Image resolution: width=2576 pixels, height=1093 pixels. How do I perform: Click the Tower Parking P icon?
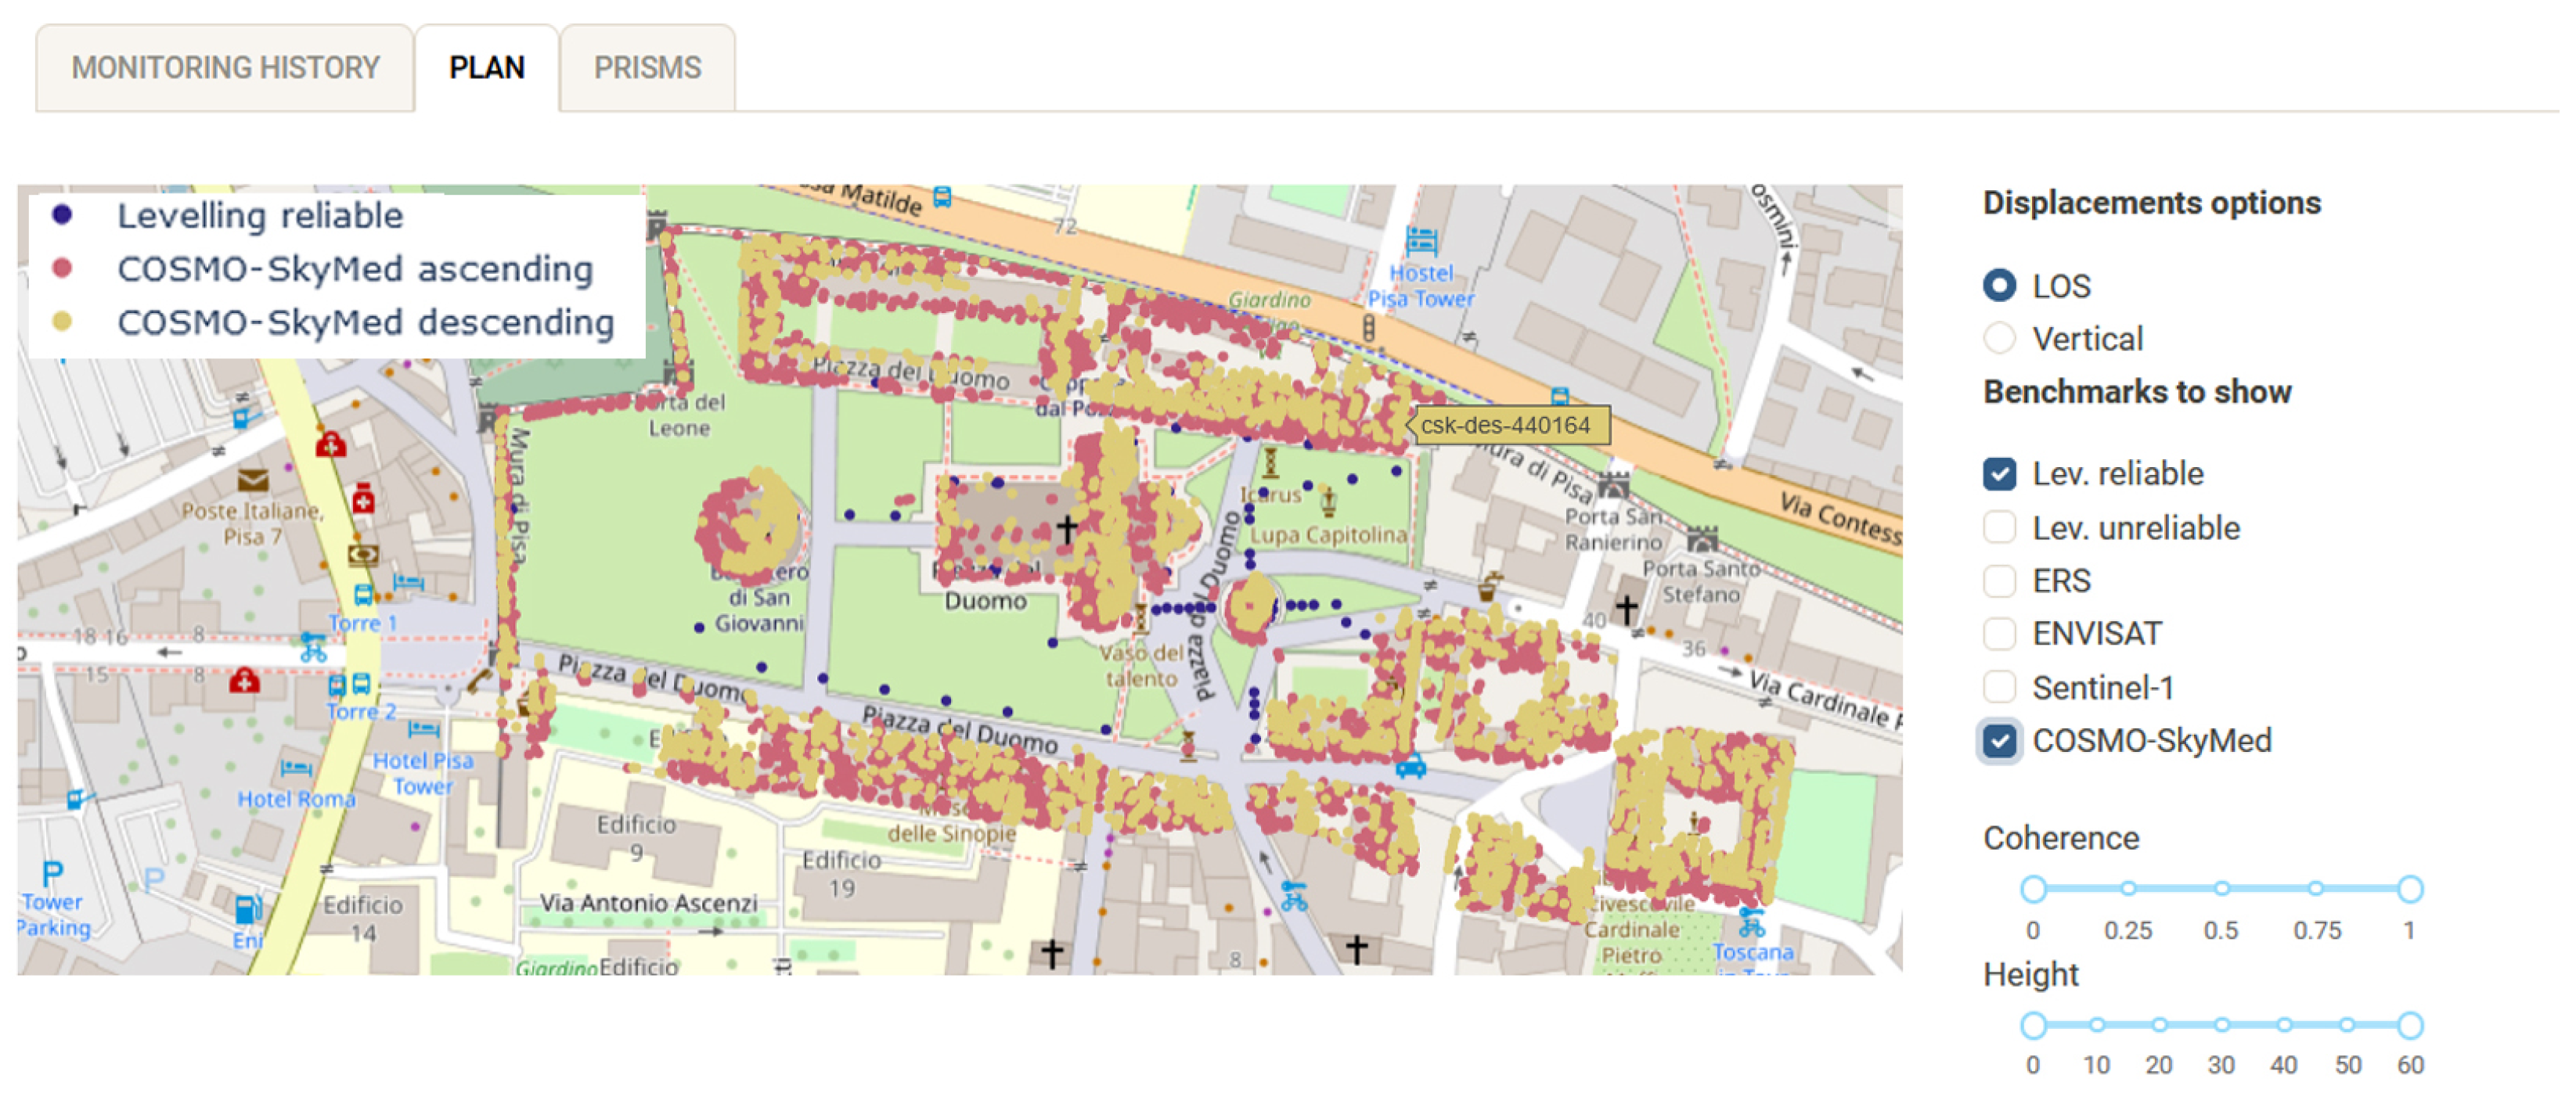[x=52, y=873]
